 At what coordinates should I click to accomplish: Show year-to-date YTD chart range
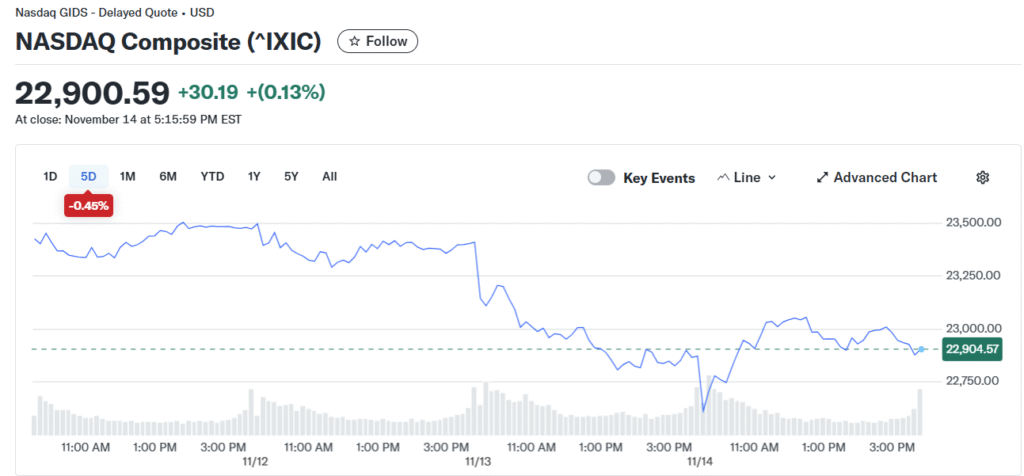[212, 176]
